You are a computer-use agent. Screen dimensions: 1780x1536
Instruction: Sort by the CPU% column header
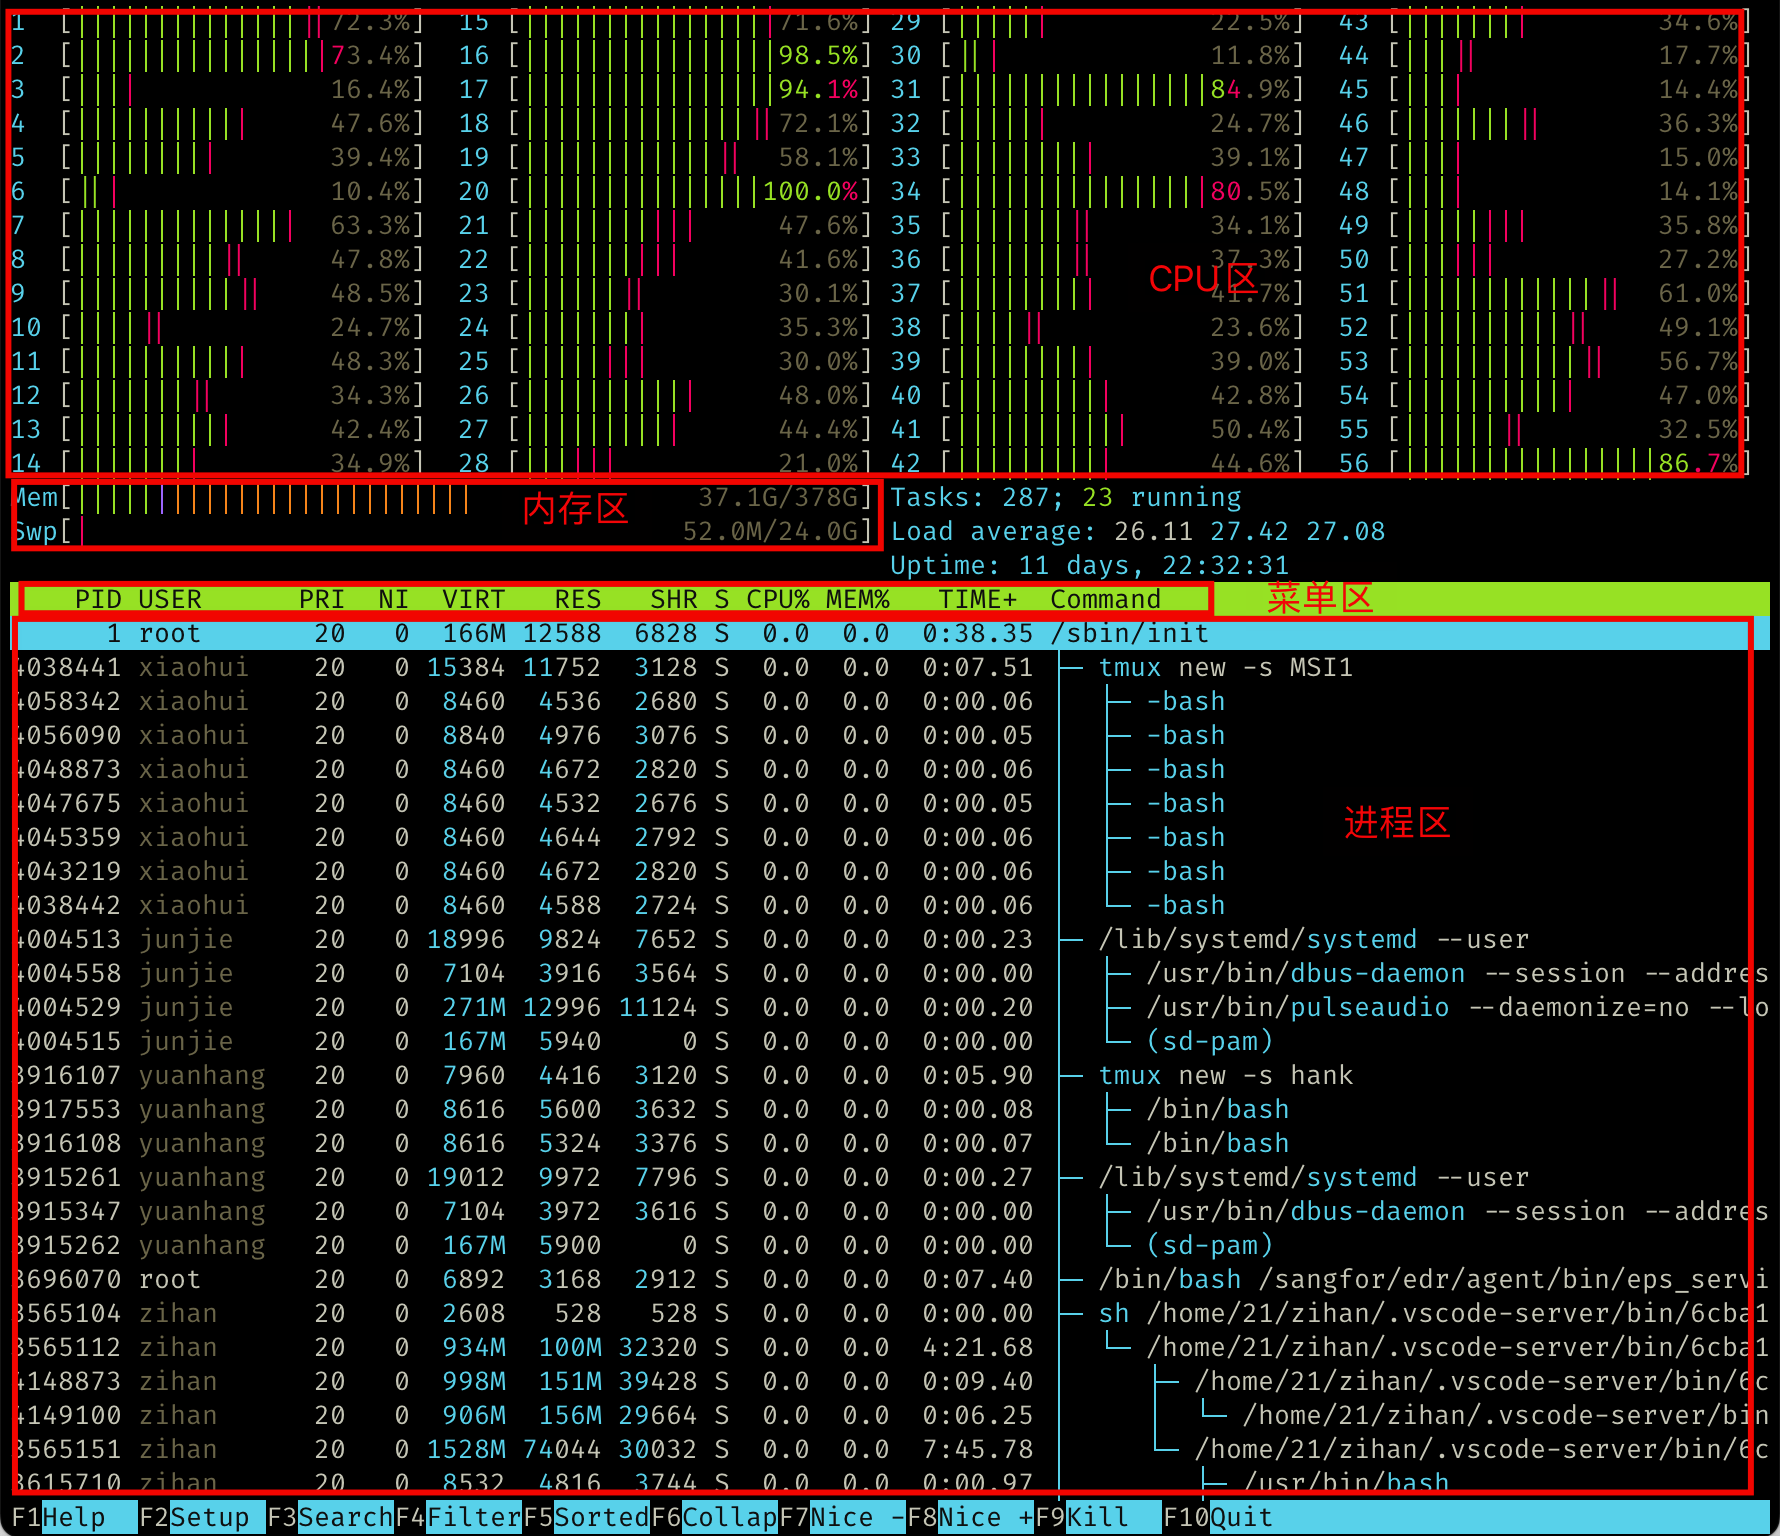pyautogui.click(x=778, y=599)
